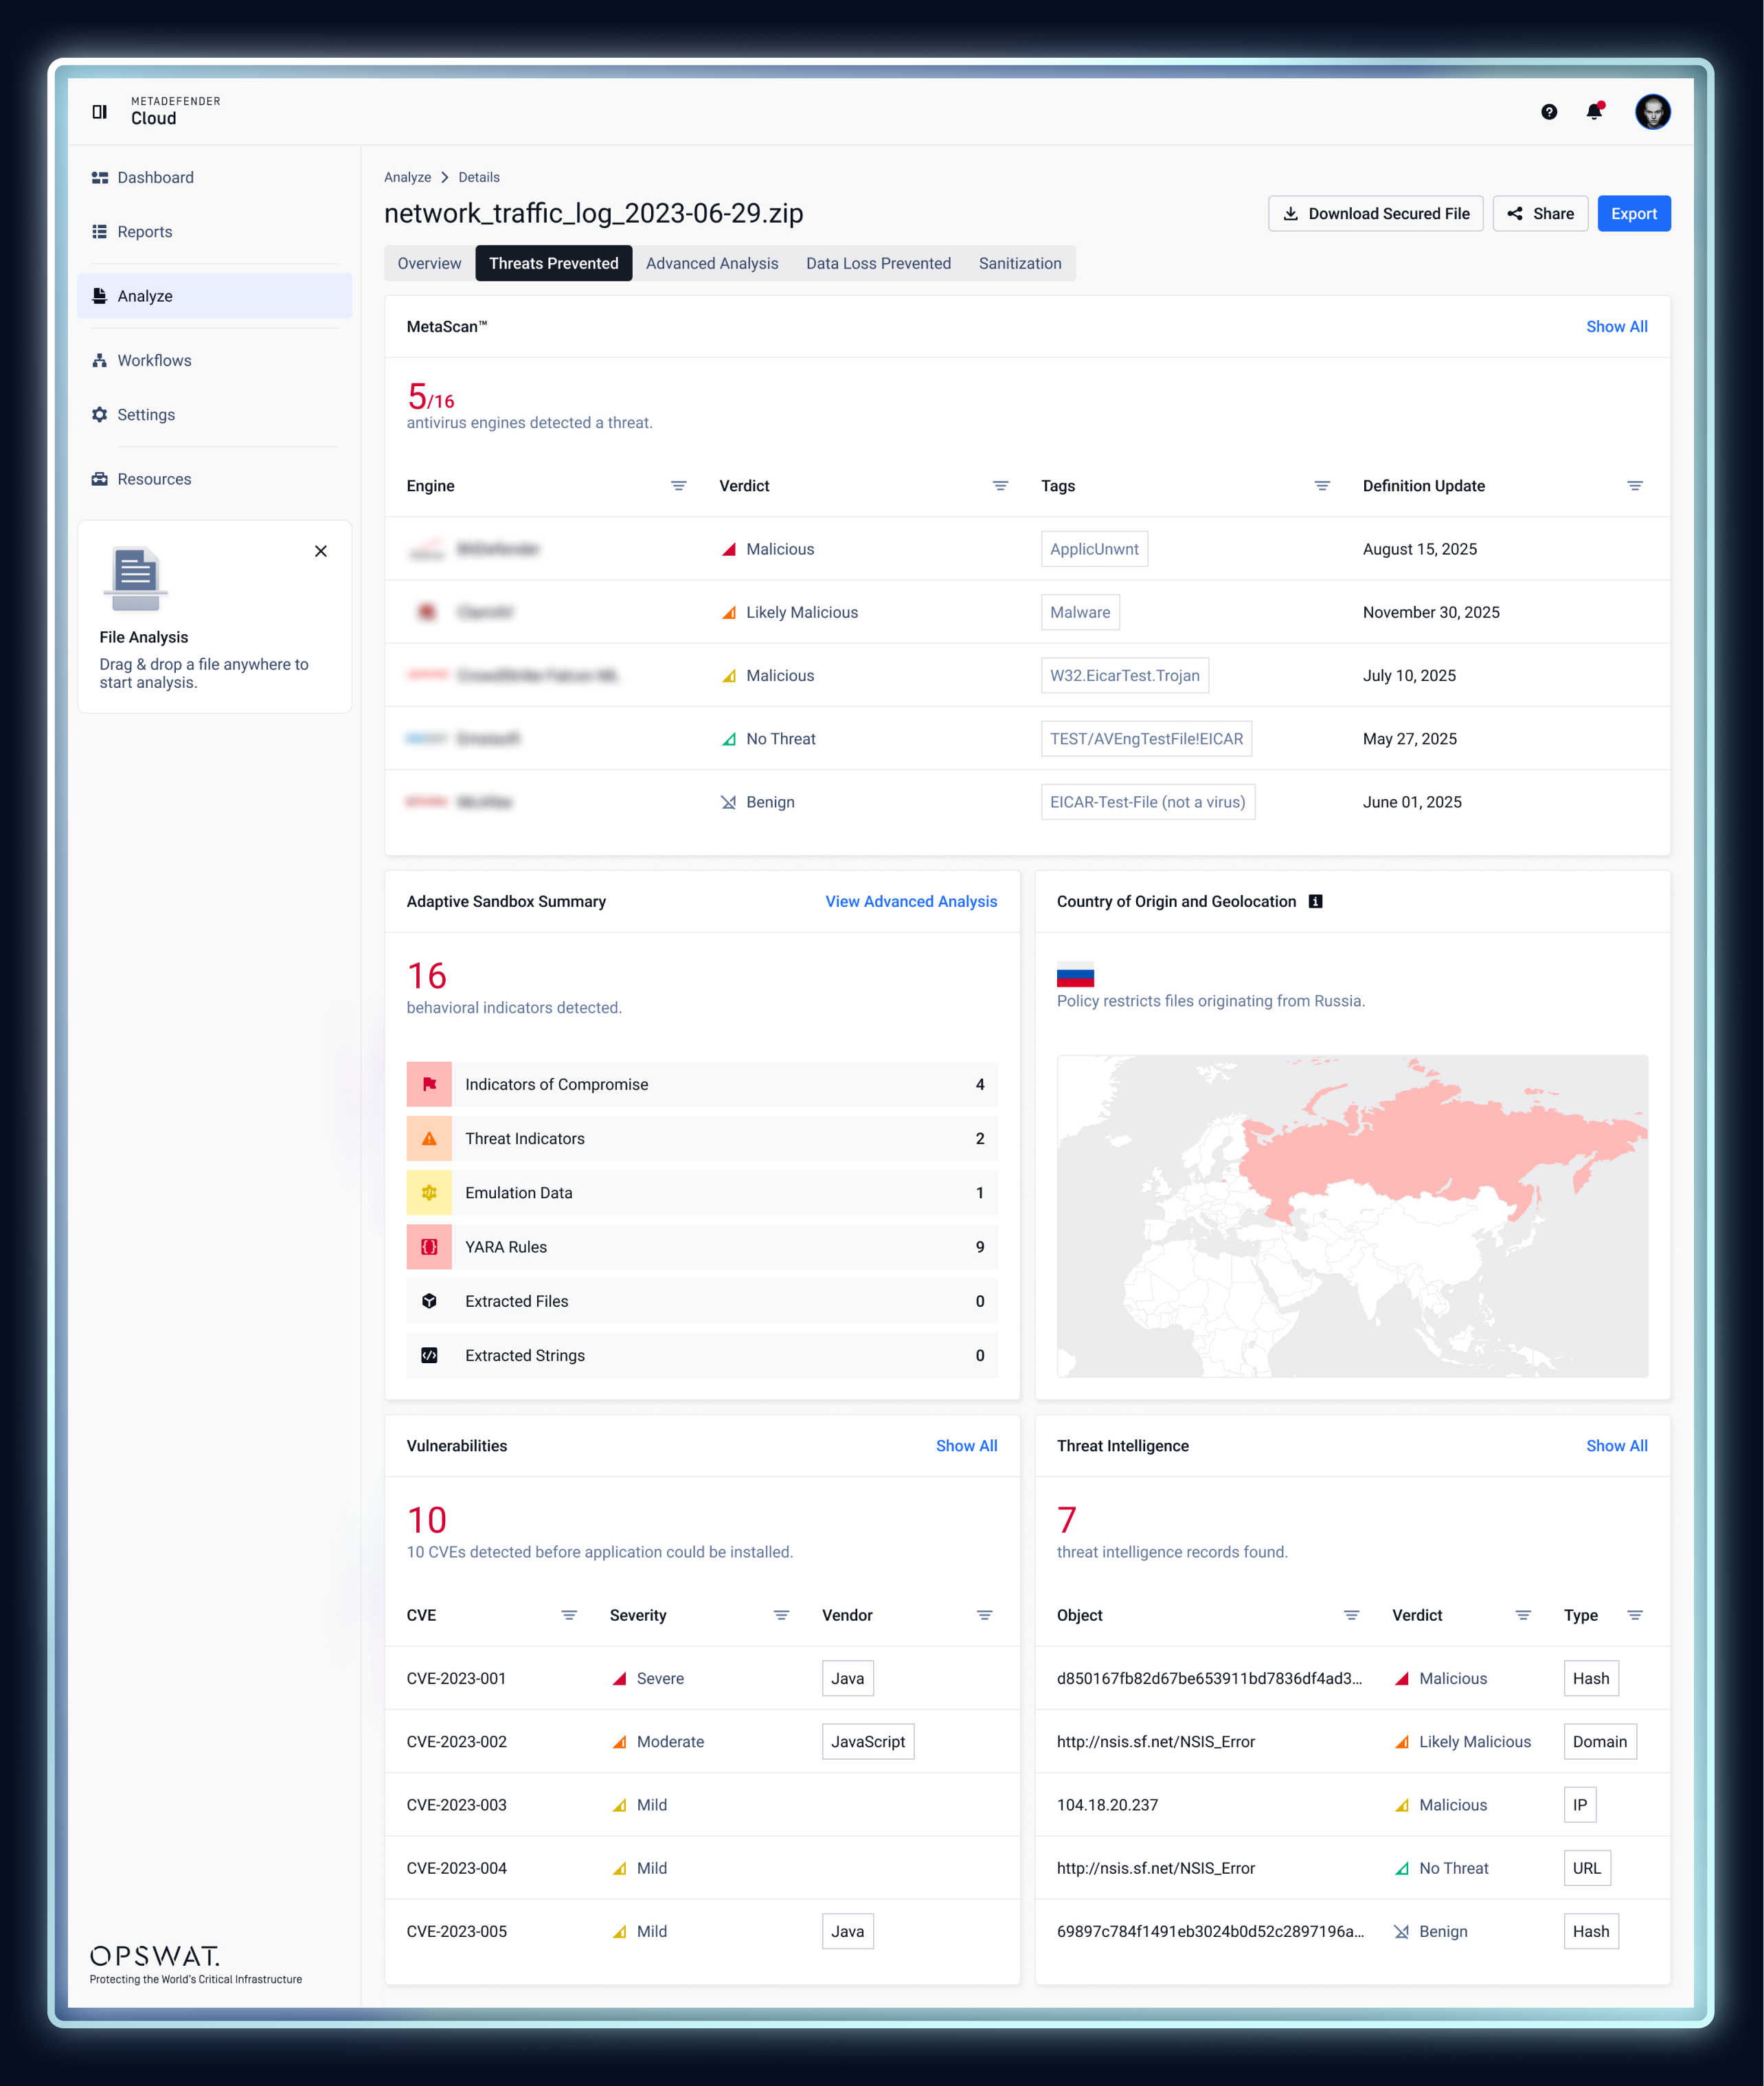Open the Engine column filter
1764x2086 pixels.
(x=679, y=486)
